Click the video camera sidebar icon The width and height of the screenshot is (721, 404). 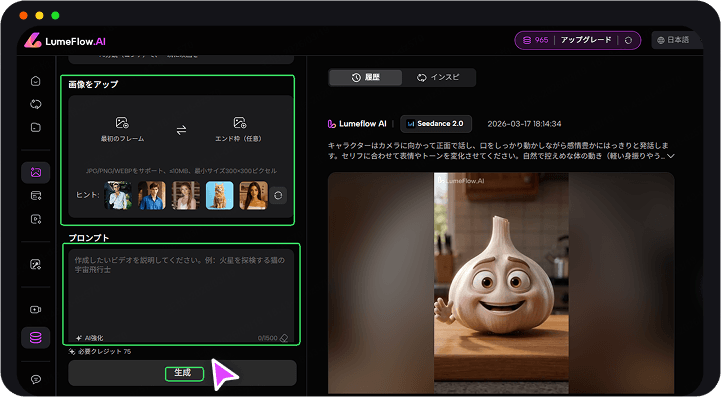click(35, 309)
